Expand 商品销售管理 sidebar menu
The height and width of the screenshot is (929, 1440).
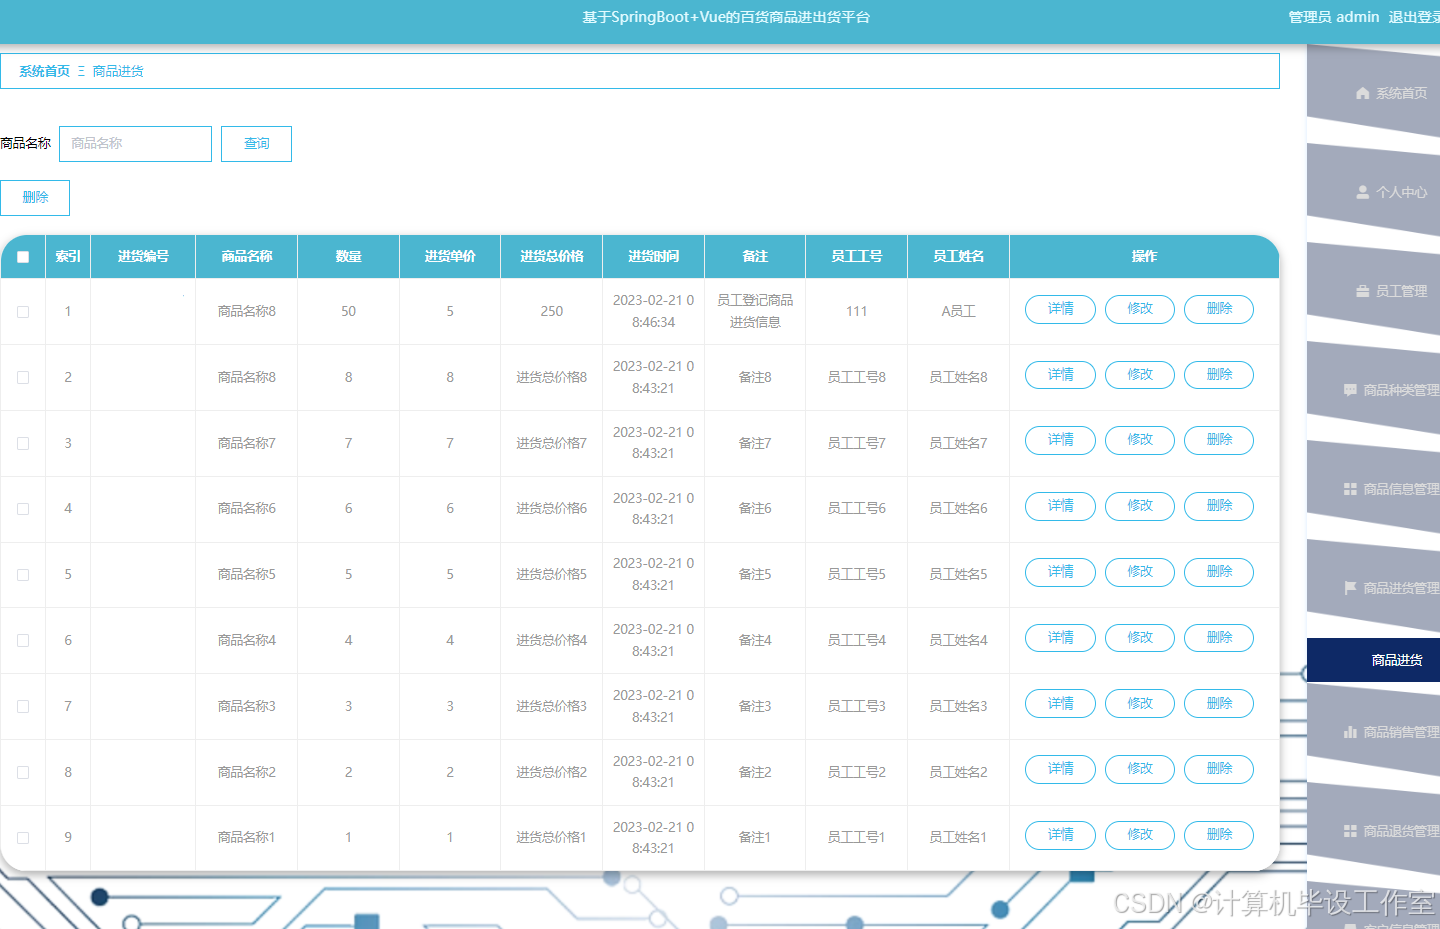pos(1373,732)
